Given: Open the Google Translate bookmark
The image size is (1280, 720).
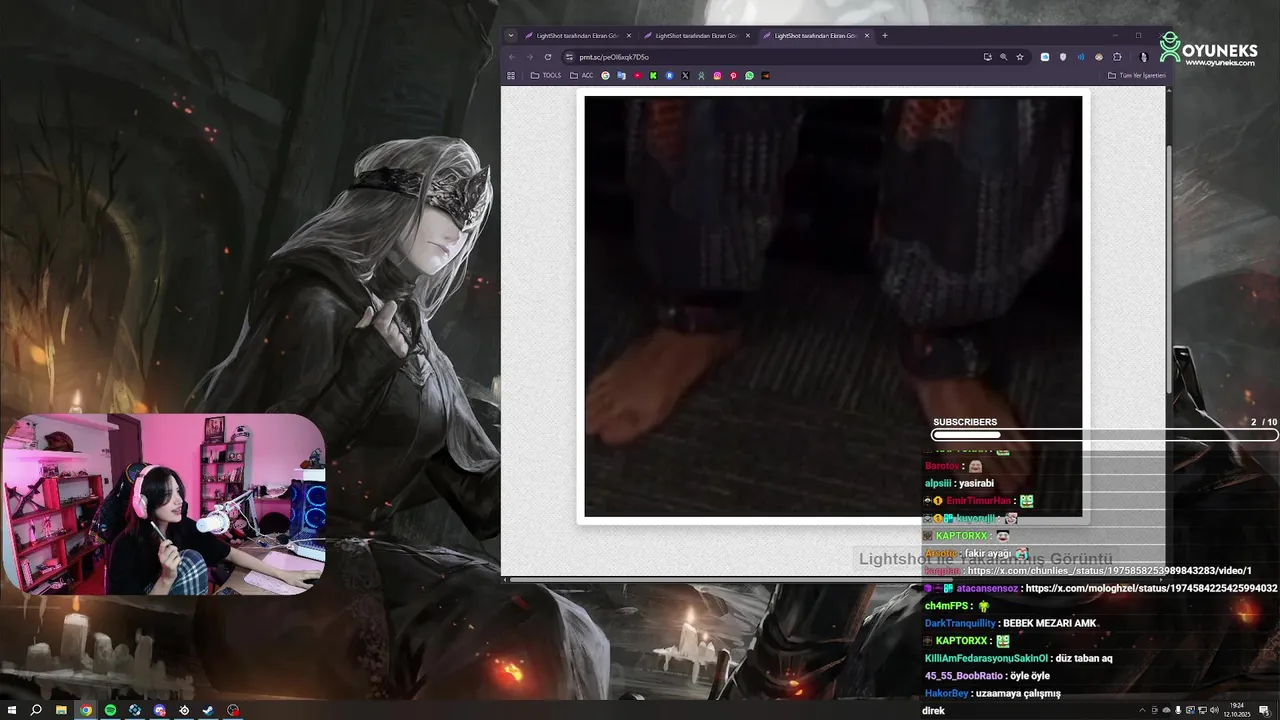Looking at the screenshot, I should [x=621, y=76].
